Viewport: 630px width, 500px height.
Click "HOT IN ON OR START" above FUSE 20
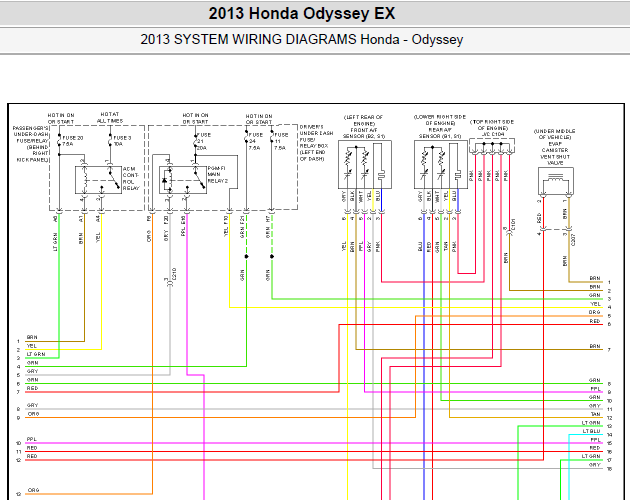click(61, 118)
